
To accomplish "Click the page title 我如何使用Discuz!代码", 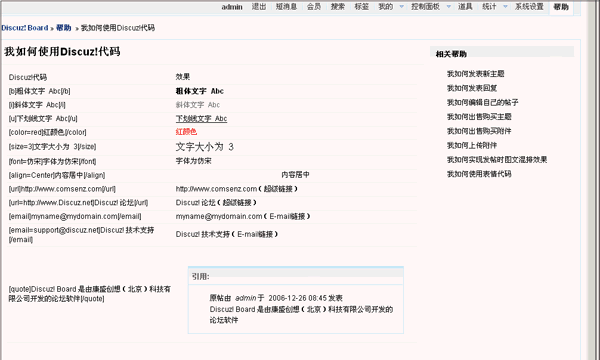I will pyautogui.click(x=62, y=51).
